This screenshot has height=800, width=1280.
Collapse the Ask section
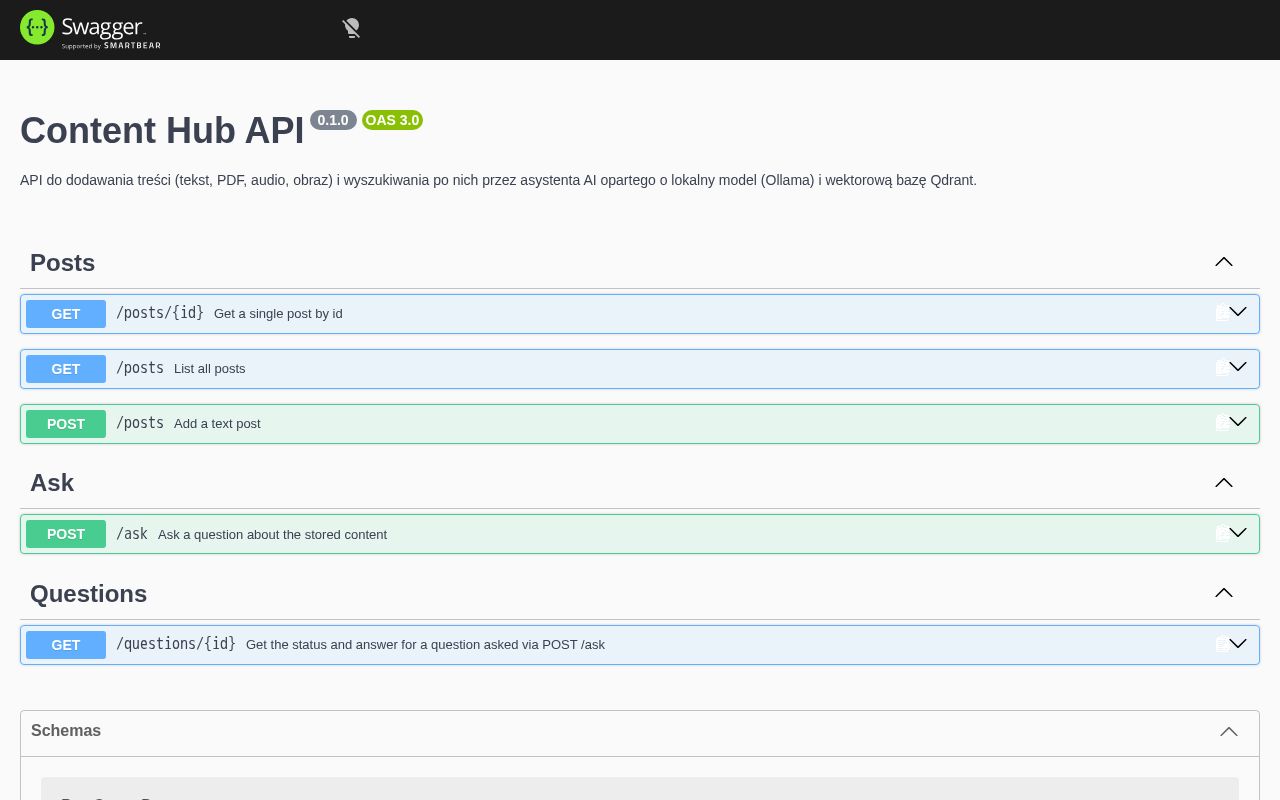(1224, 483)
